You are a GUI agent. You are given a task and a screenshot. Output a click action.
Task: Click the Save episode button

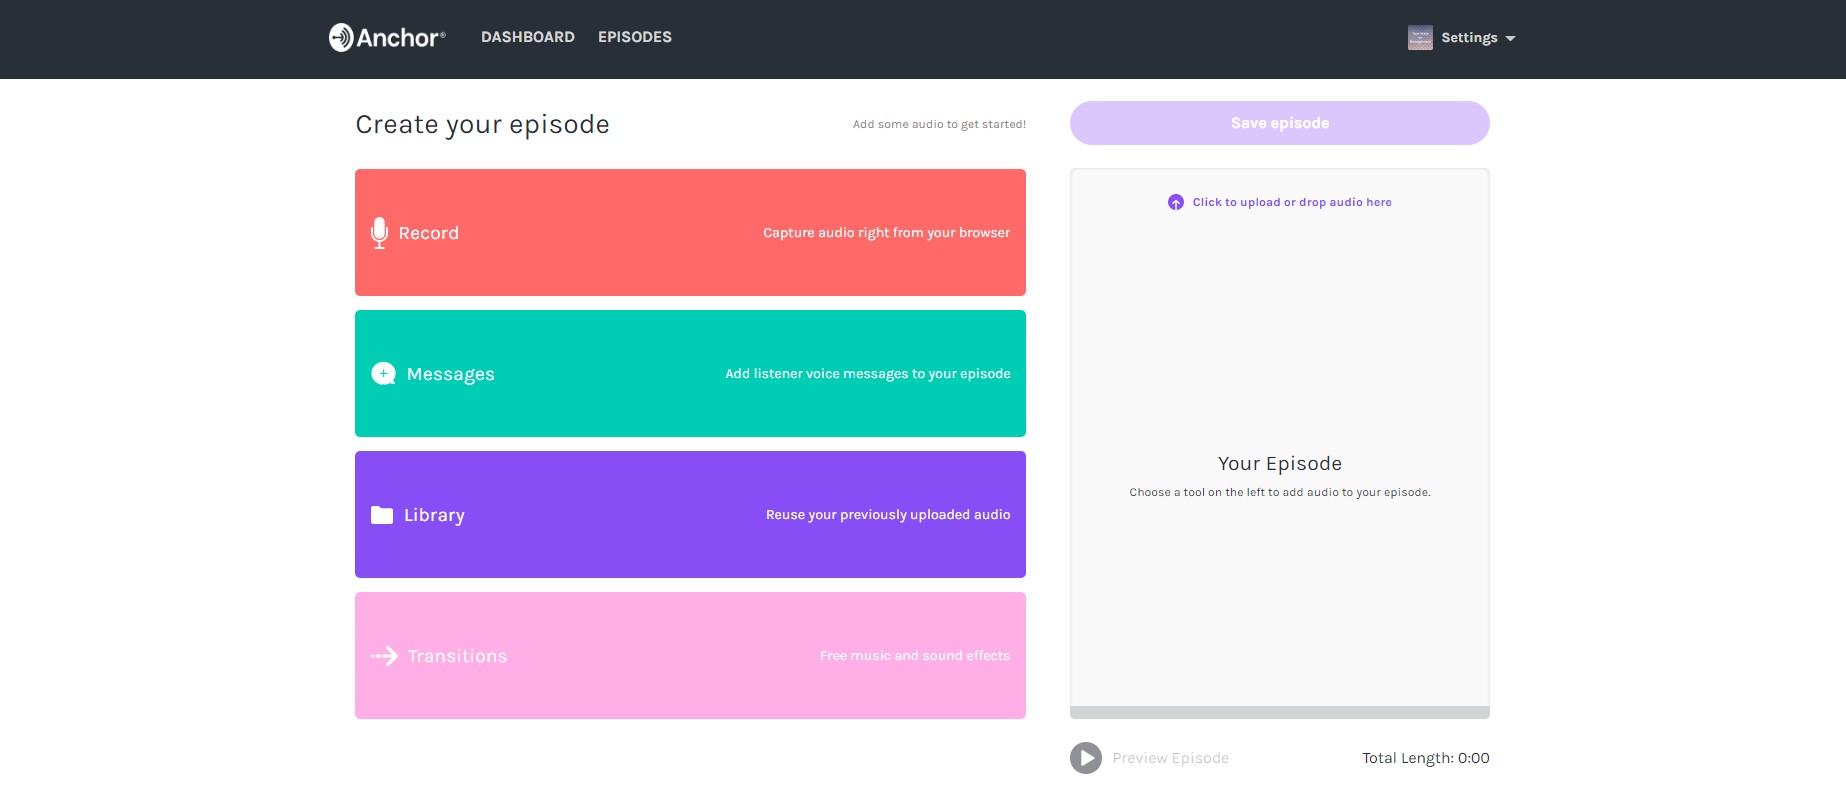tap(1279, 123)
